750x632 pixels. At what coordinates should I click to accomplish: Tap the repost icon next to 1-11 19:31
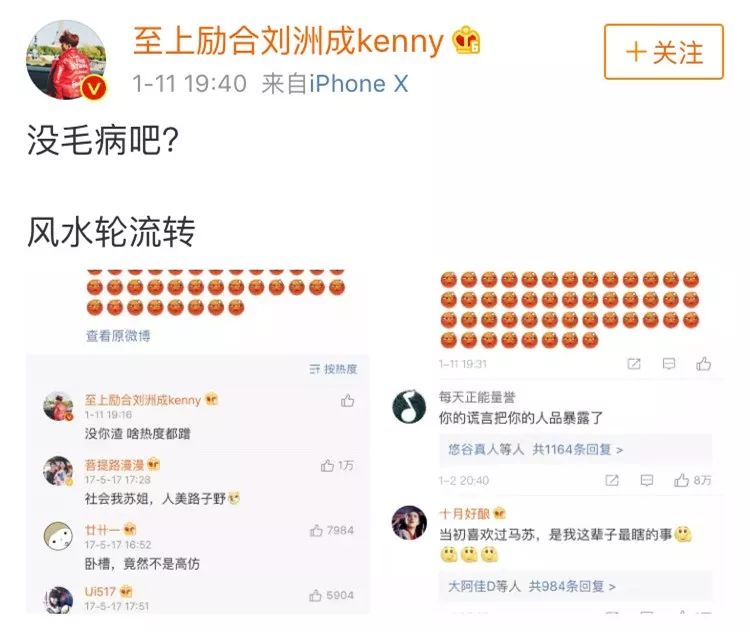634,364
